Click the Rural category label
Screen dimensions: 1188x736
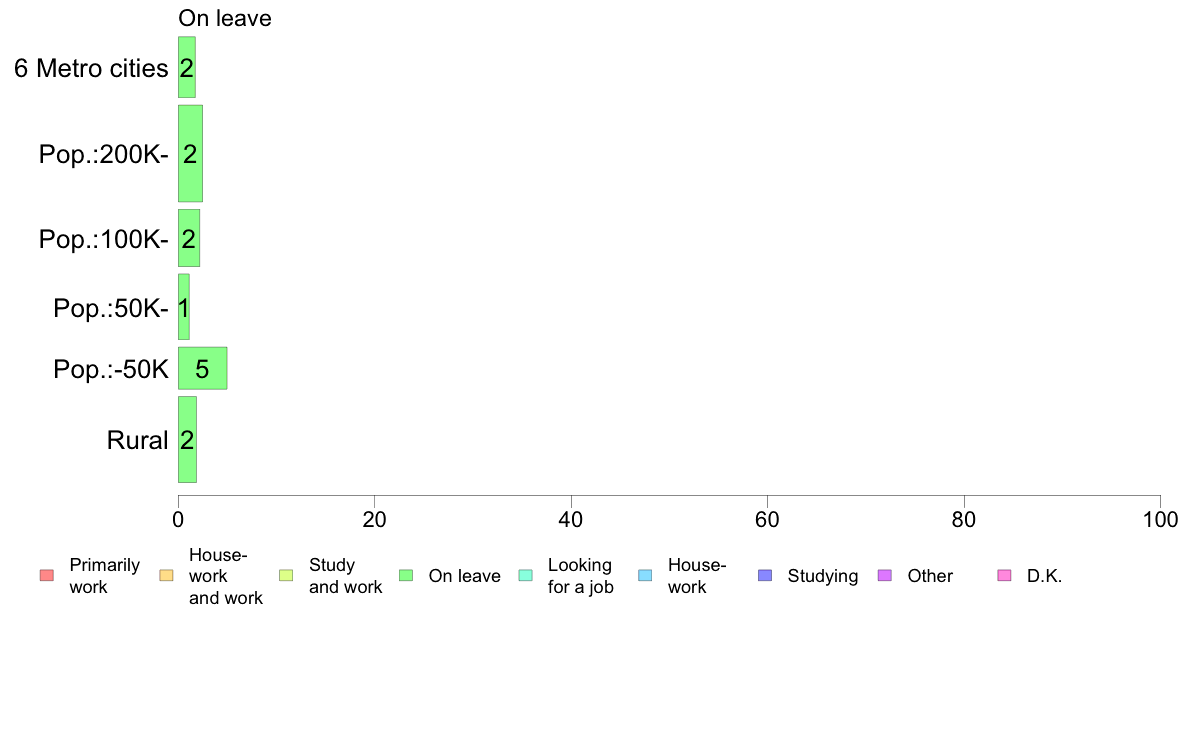coord(137,440)
